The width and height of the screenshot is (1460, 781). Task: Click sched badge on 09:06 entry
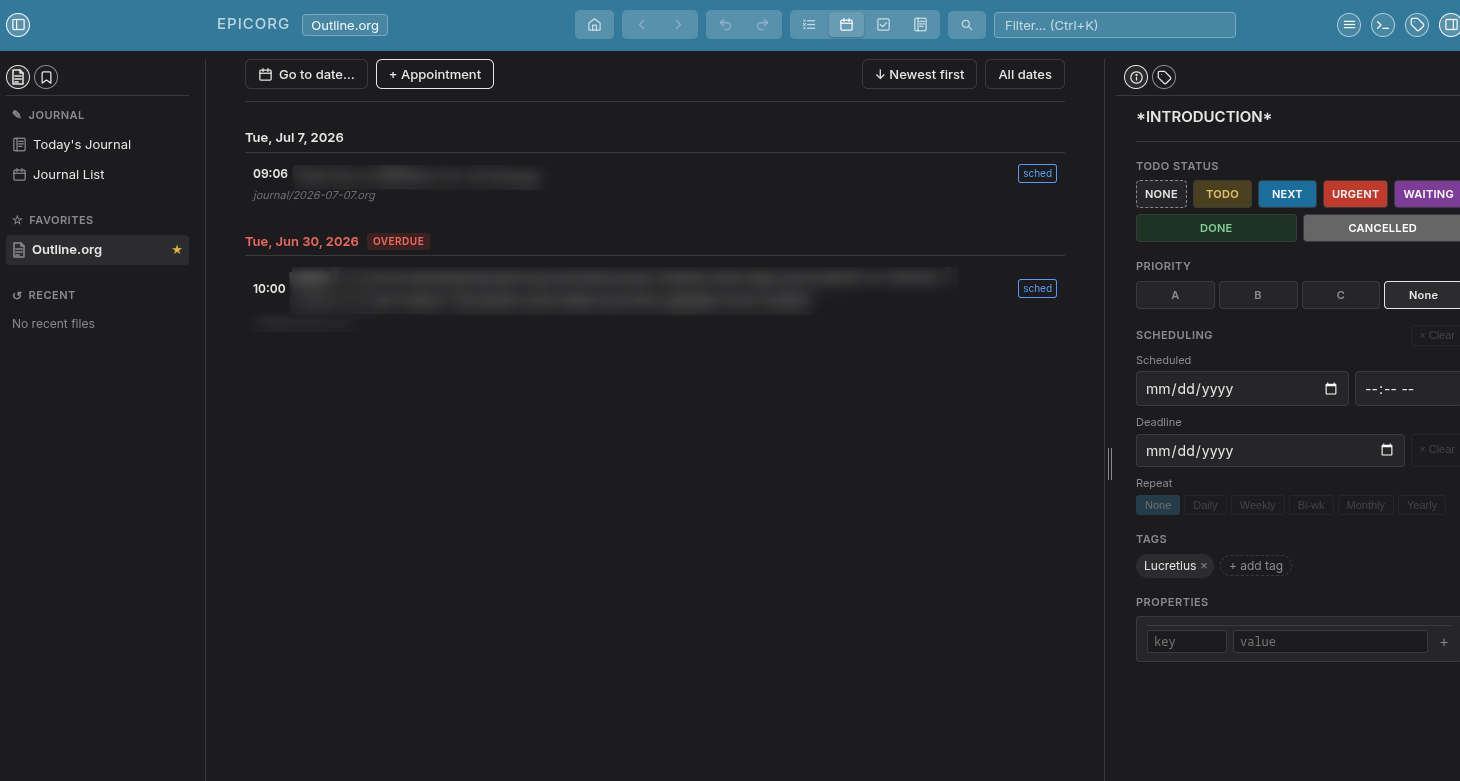1037,174
